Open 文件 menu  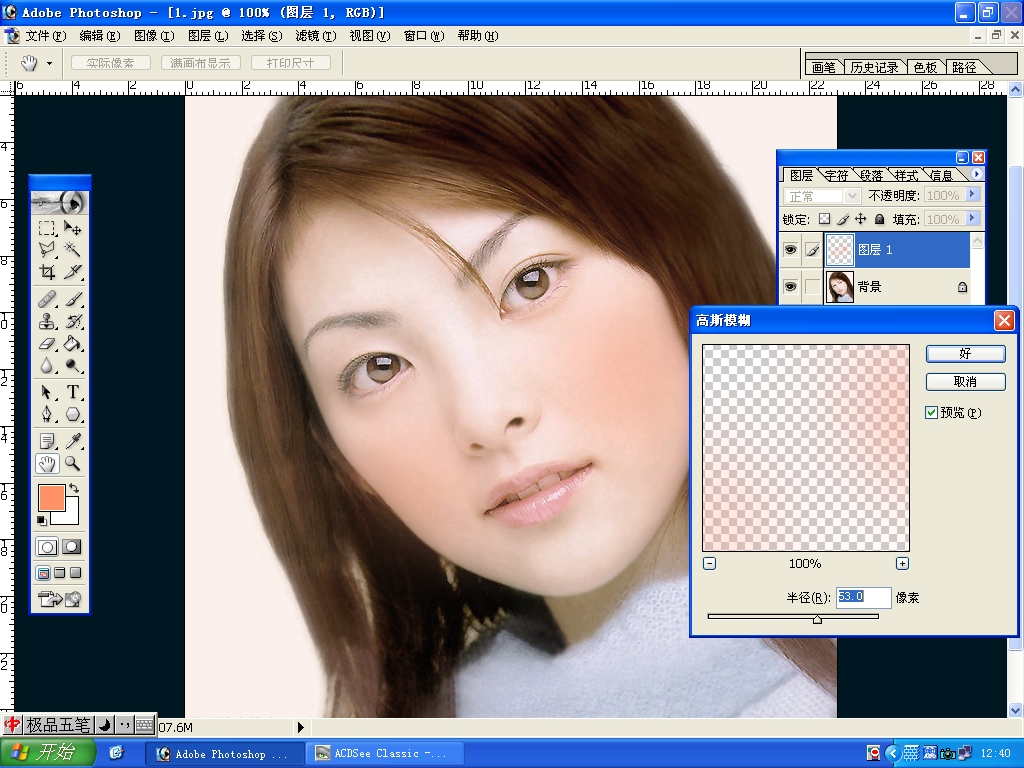pyautogui.click(x=46, y=36)
